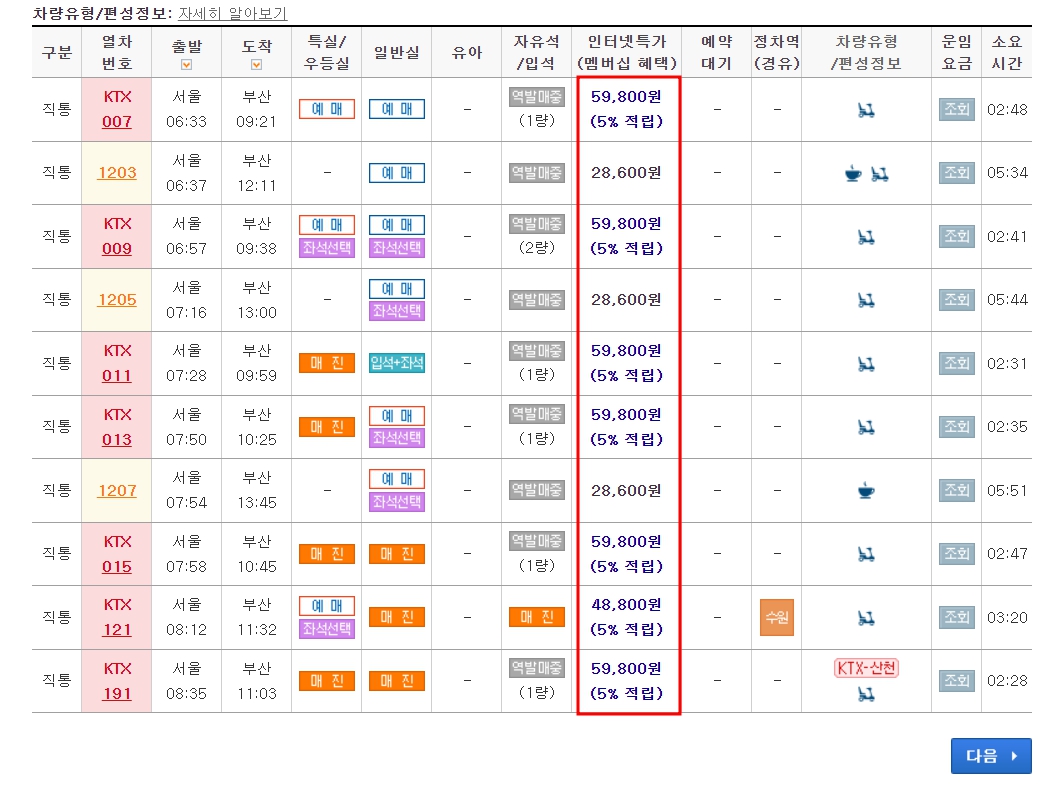Image resolution: width=1050 pixels, height=787 pixels.
Task: Click cafe cup icon for train 1203
Action: click(x=853, y=173)
